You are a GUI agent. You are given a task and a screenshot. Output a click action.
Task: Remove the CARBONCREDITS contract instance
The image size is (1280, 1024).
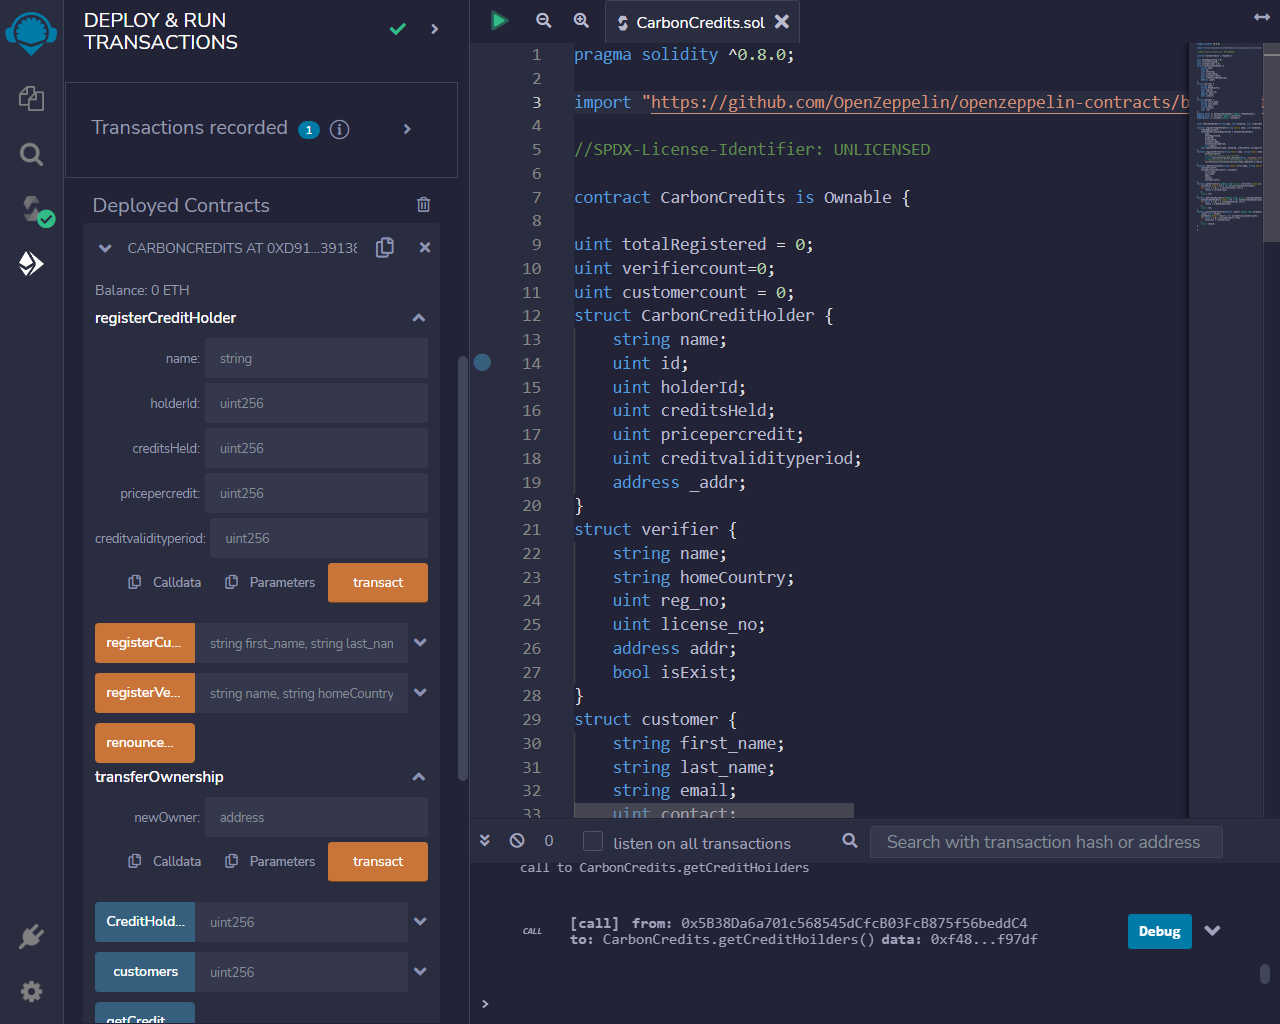click(x=425, y=247)
